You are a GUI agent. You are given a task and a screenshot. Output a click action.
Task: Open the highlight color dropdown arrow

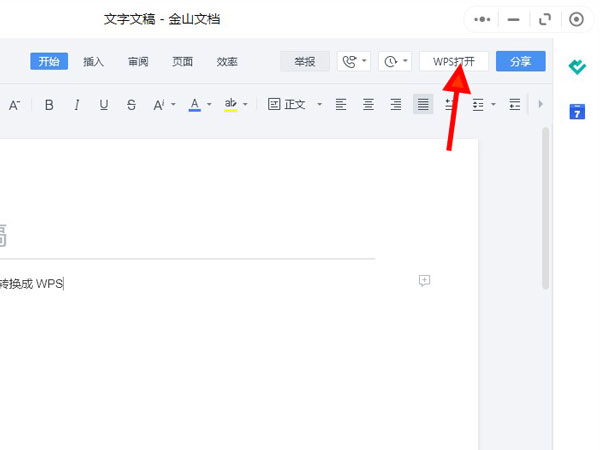point(245,104)
